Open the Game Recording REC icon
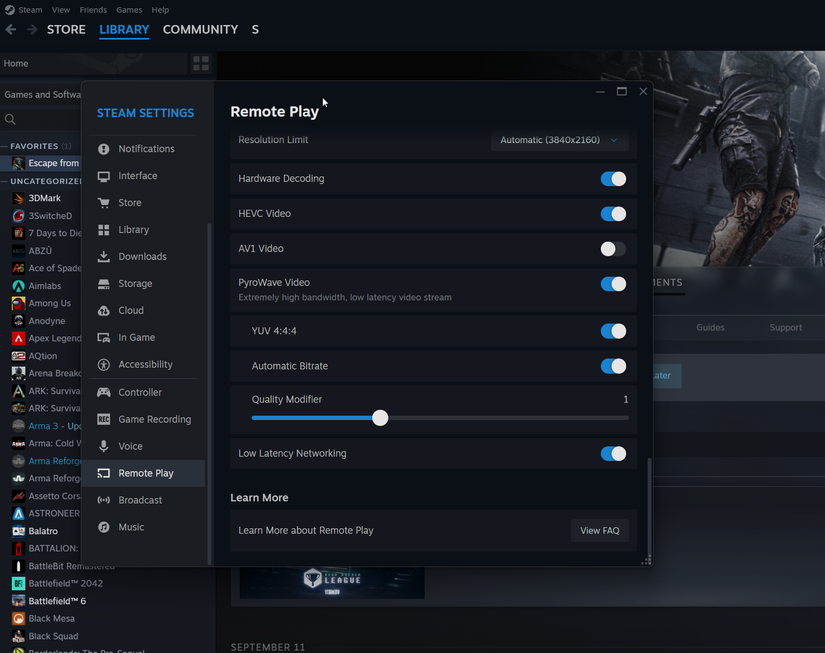The height and width of the screenshot is (653, 825). point(104,419)
